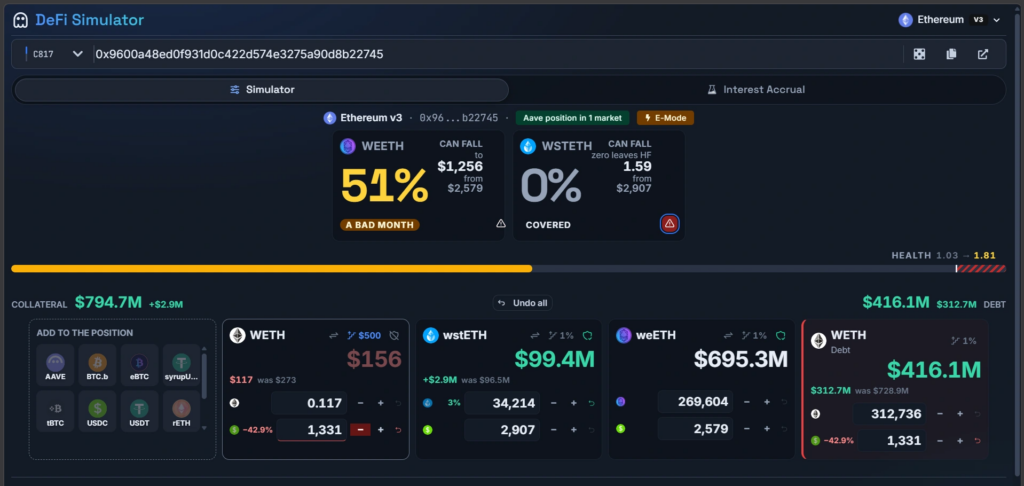Click the random address dice icon

pos(919,54)
